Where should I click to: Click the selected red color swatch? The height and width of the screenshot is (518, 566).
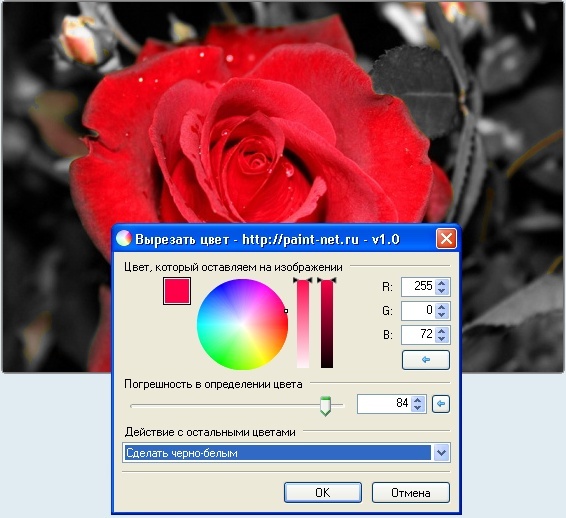(x=177, y=291)
